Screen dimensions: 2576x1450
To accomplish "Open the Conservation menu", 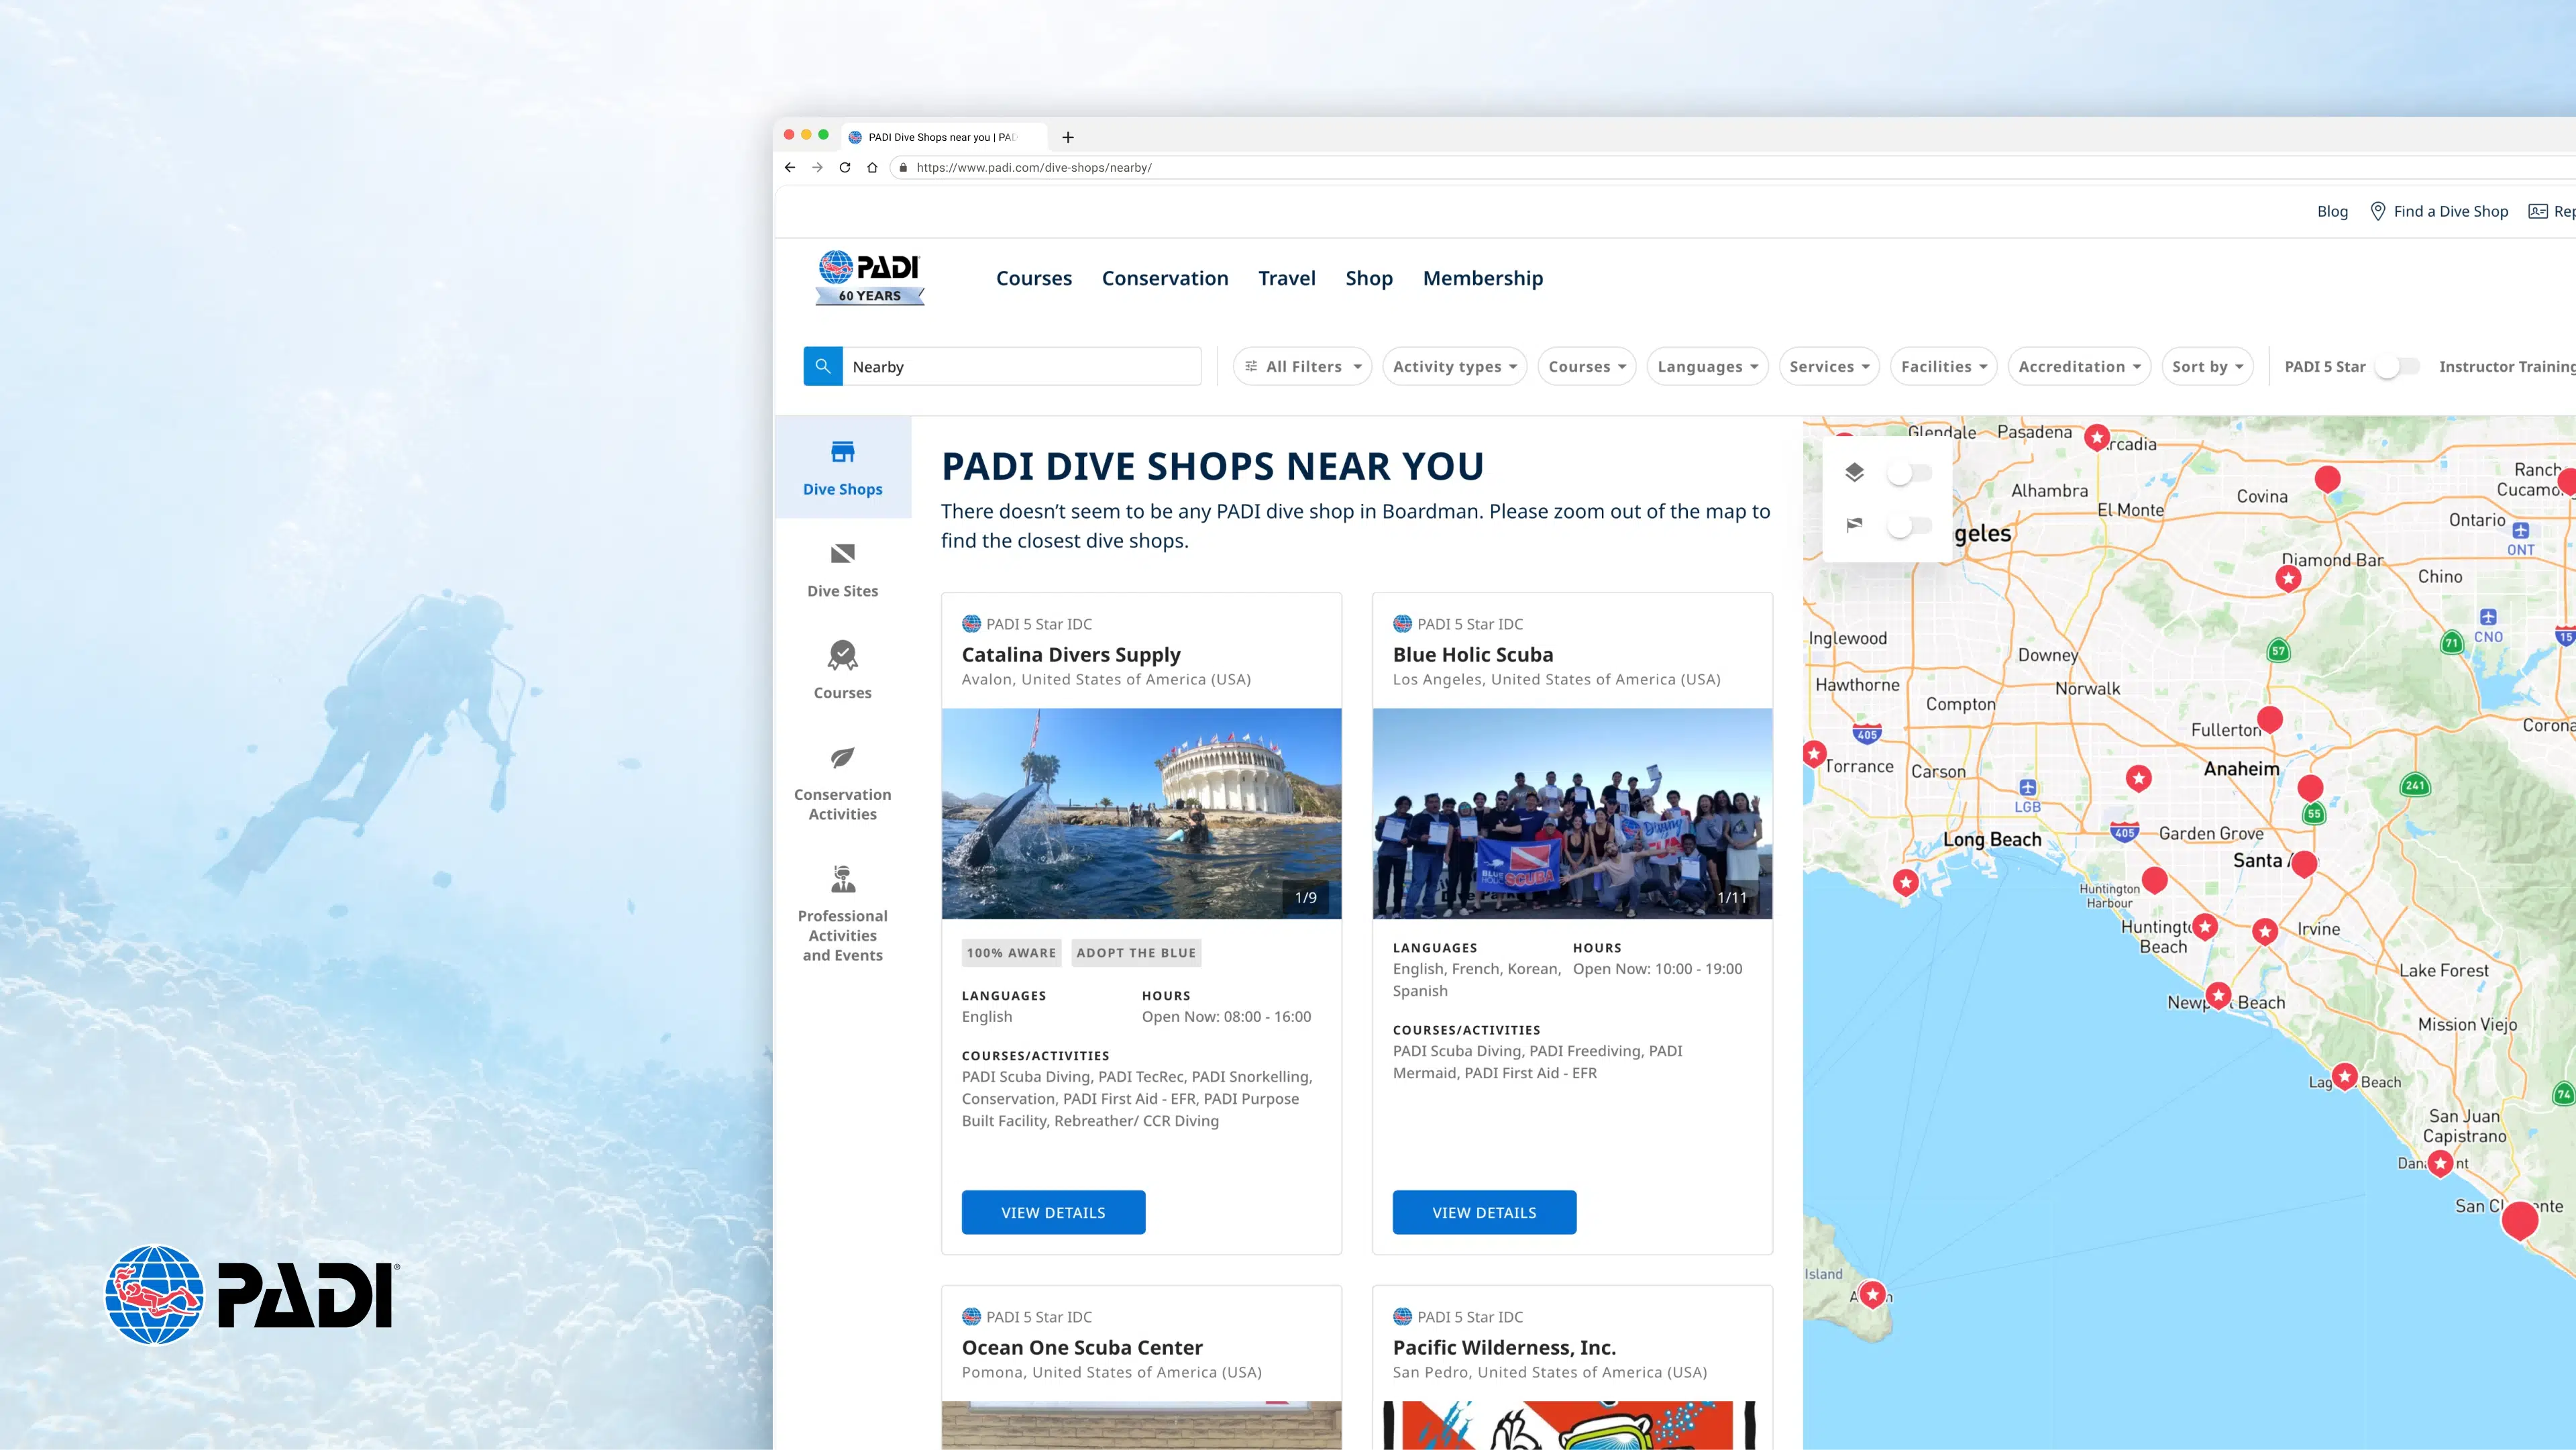I will click(x=1165, y=278).
